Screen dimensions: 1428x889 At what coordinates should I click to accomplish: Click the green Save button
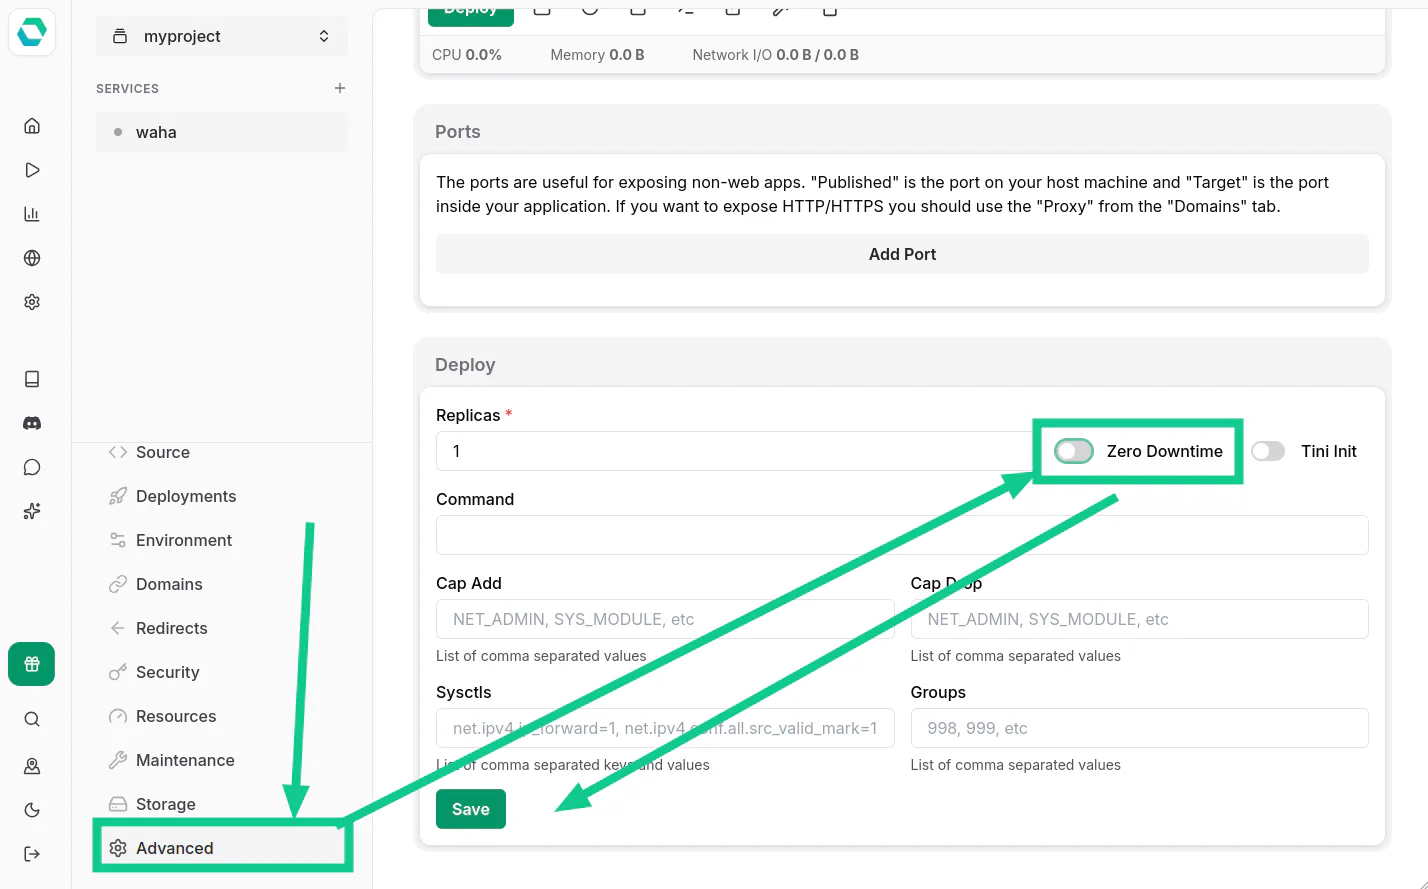(x=470, y=809)
